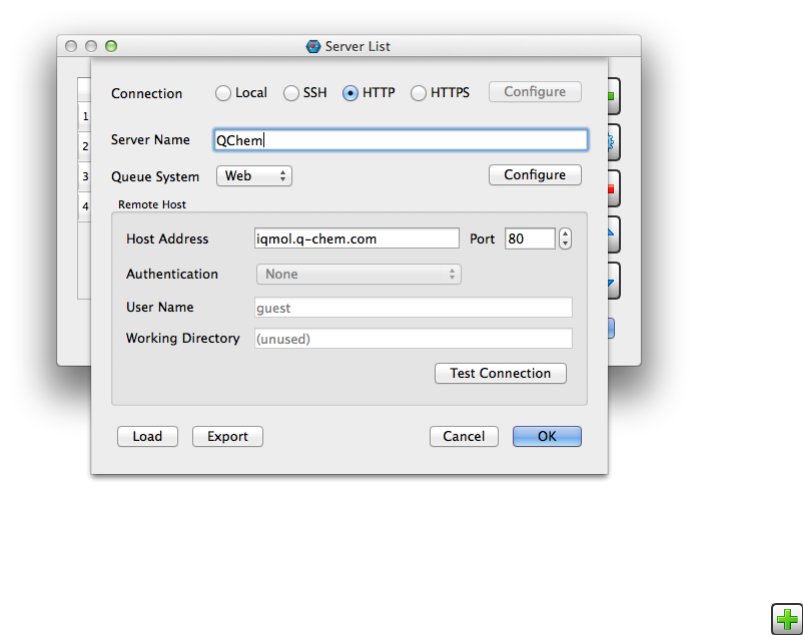Click the up-arrow button in Server List window

(x=614, y=235)
